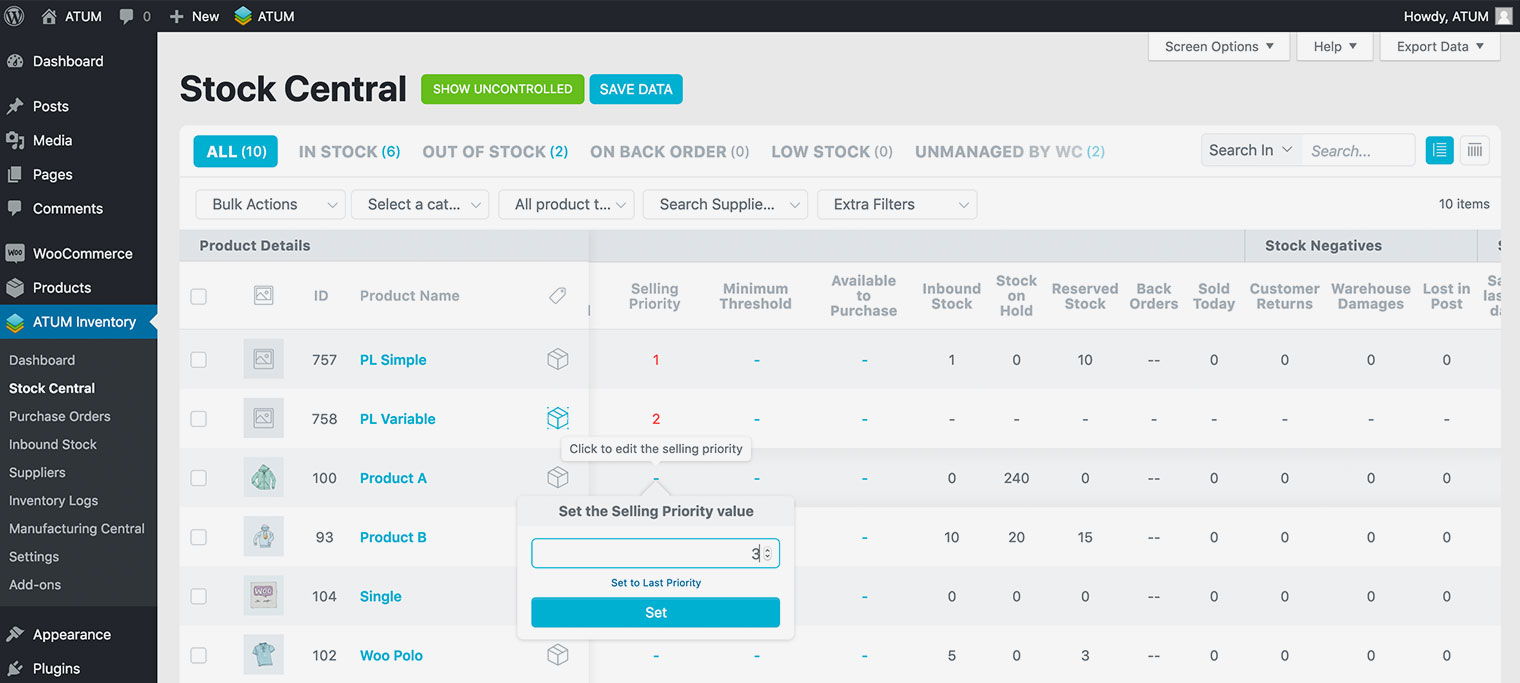Check the Woo Polo row checkbox
1520x683 pixels.
(x=199, y=655)
